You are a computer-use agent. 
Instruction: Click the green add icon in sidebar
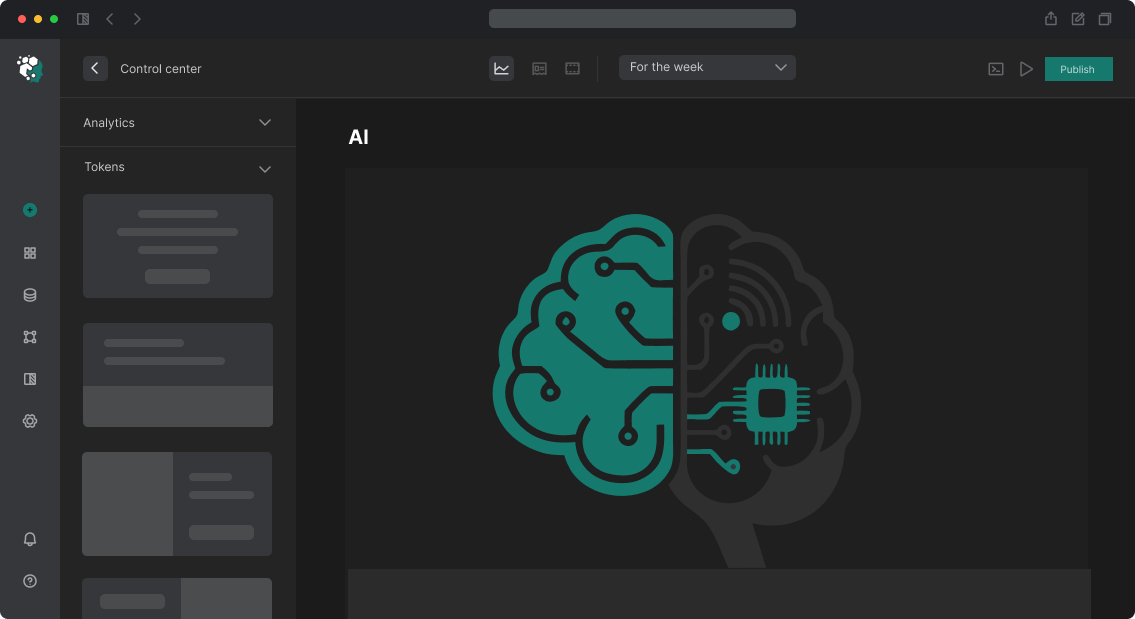click(x=30, y=210)
